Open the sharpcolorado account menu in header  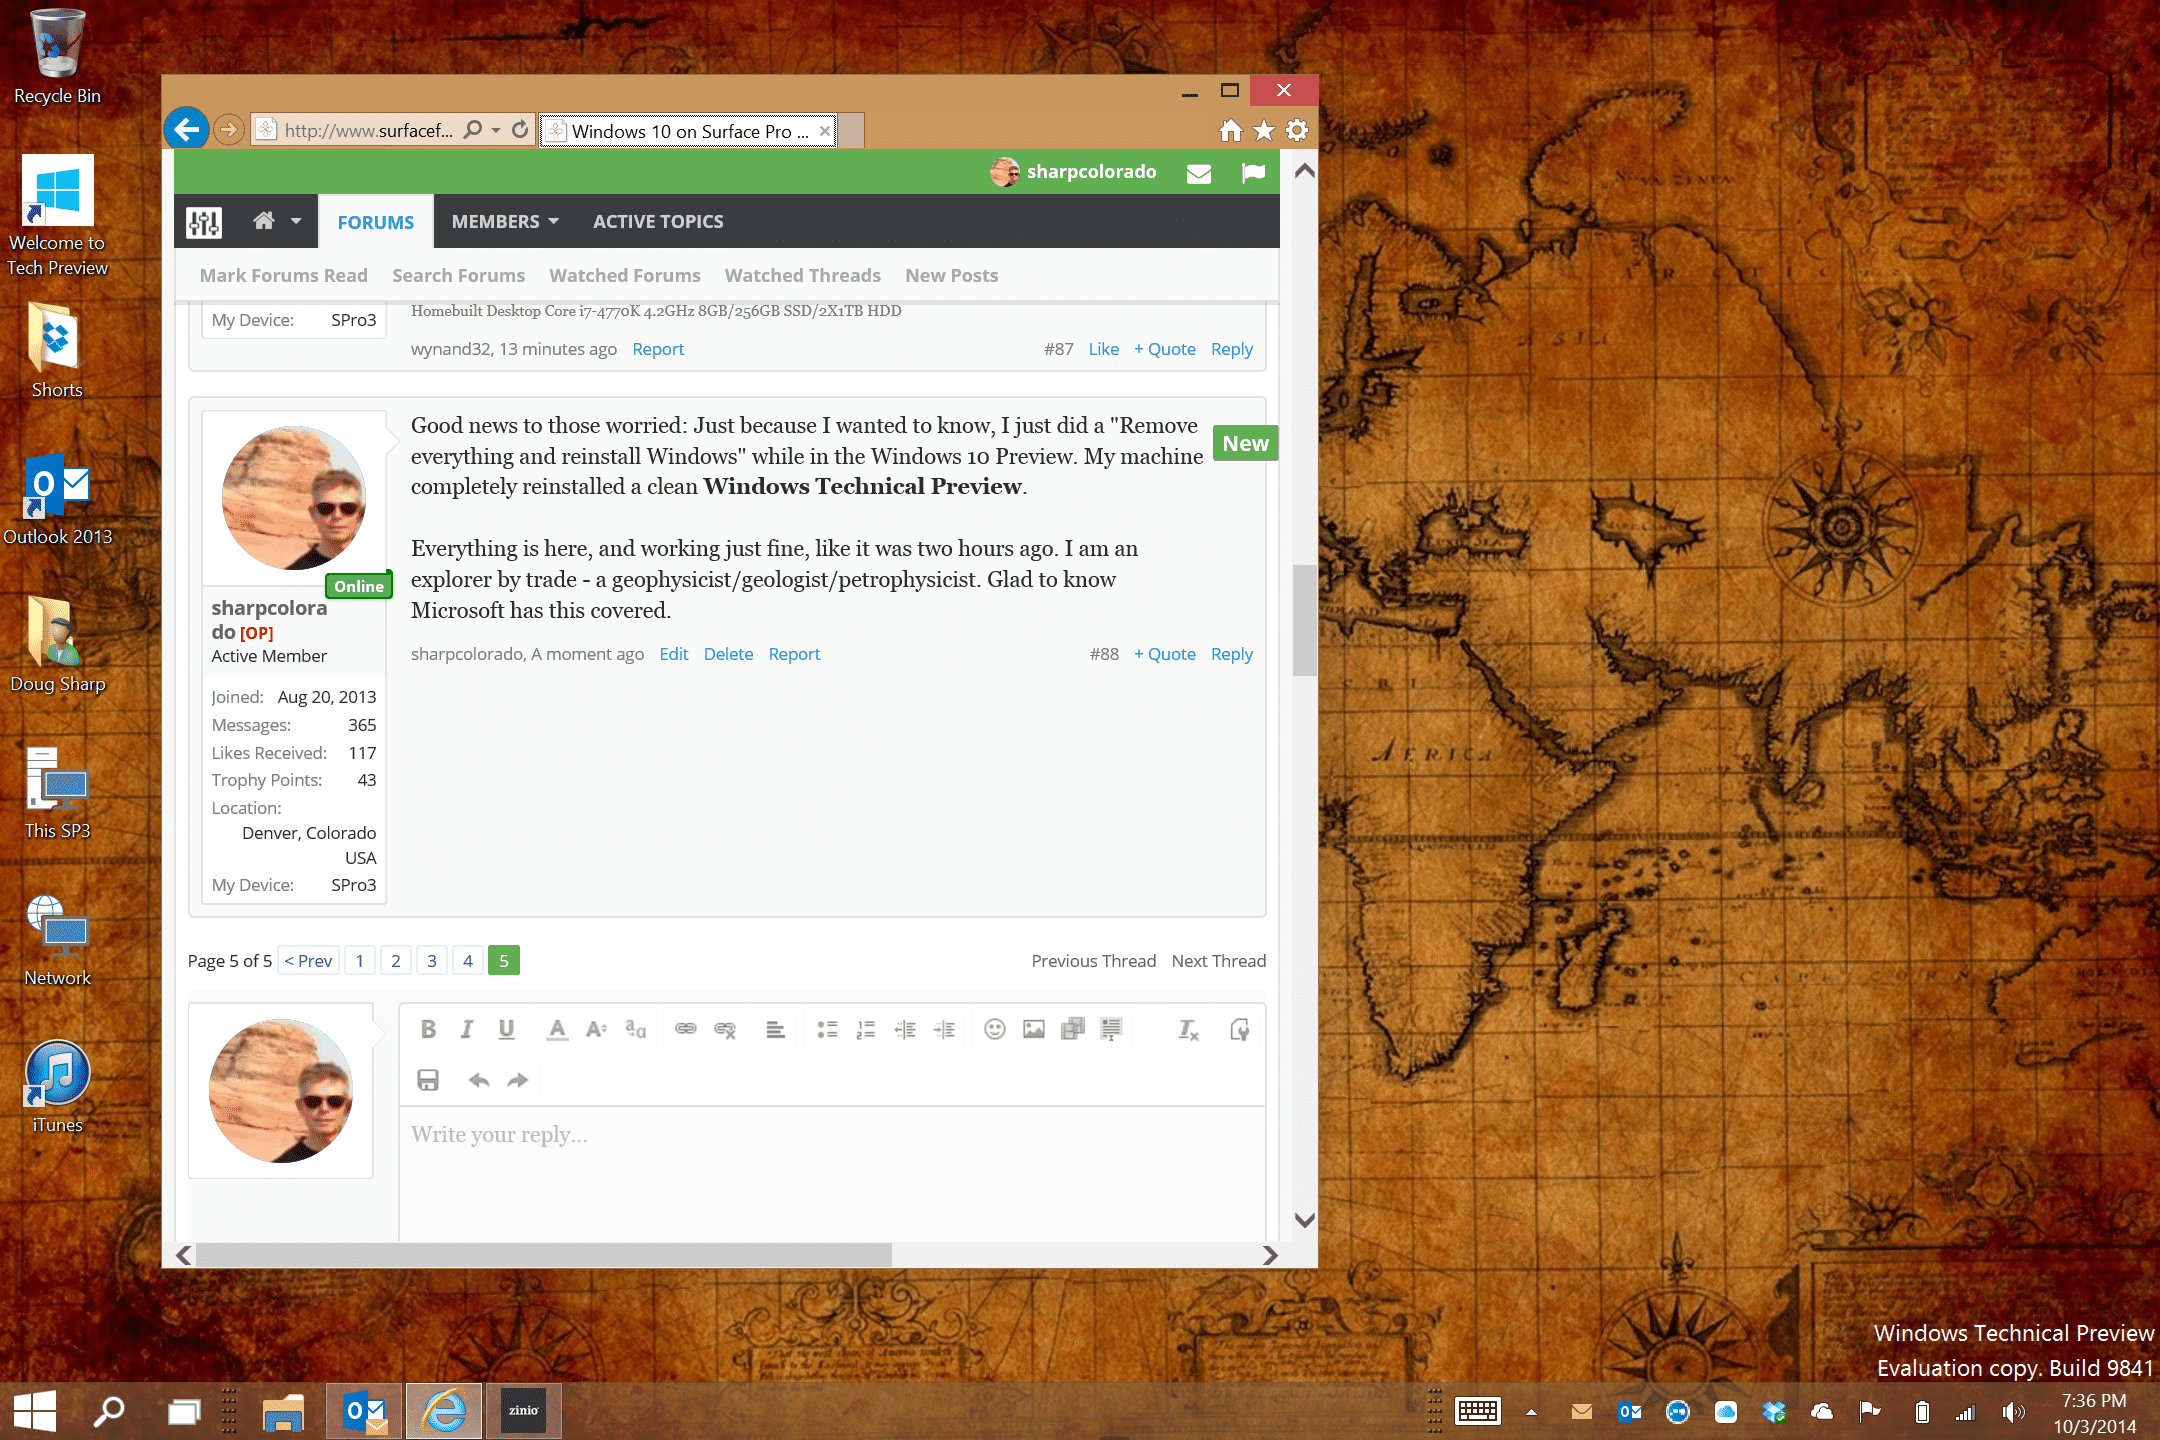click(1073, 172)
